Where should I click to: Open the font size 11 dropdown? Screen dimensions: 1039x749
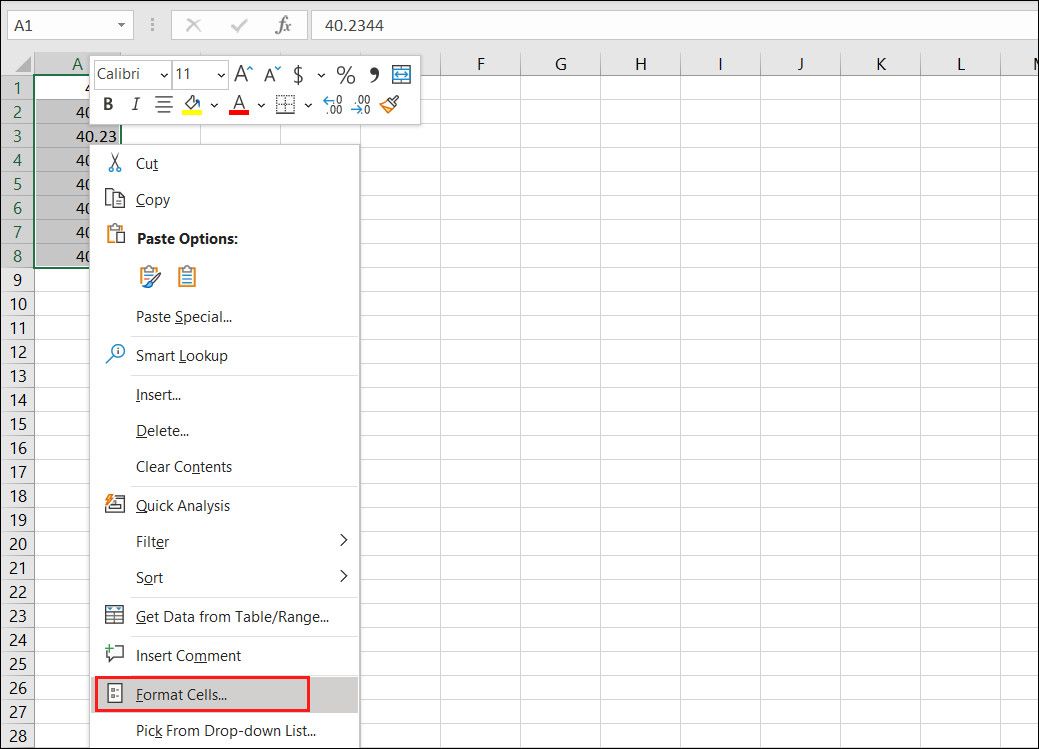tap(221, 75)
